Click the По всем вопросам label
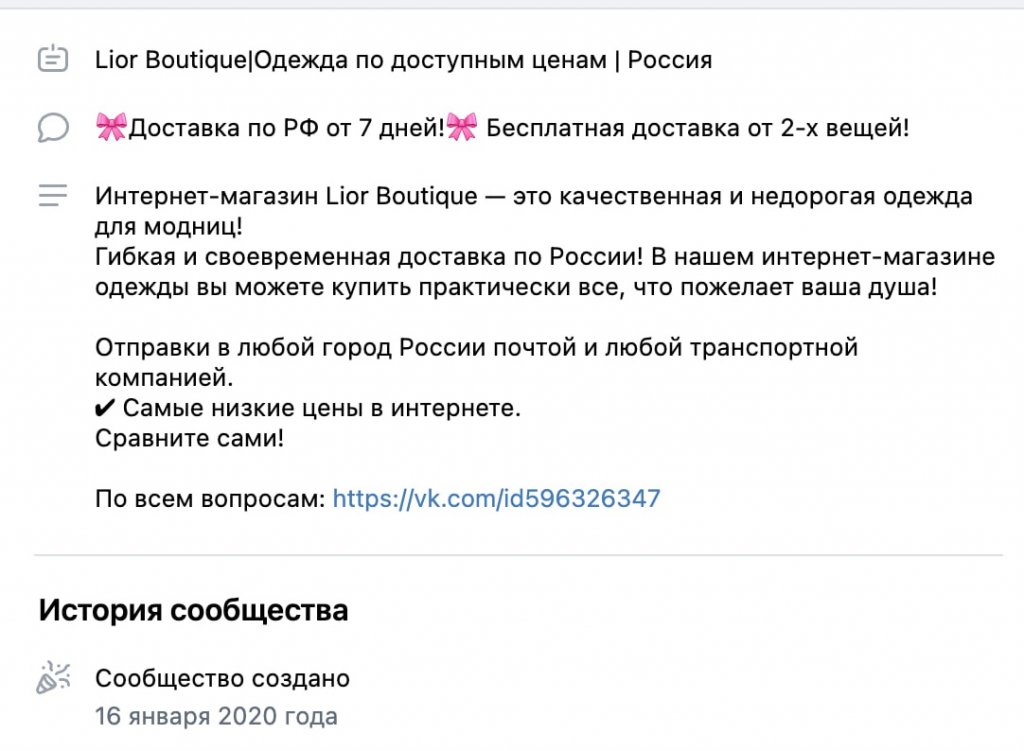Image resolution: width=1024 pixels, height=751 pixels. (x=210, y=498)
